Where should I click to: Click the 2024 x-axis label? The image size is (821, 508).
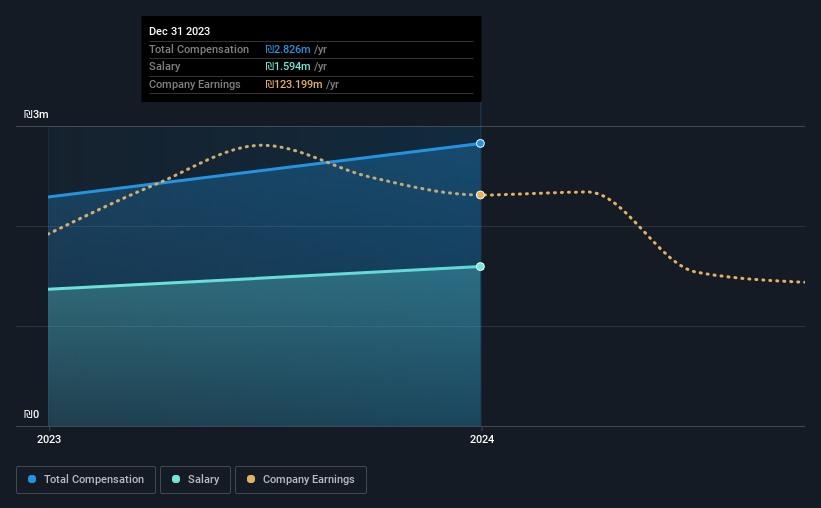(482, 439)
